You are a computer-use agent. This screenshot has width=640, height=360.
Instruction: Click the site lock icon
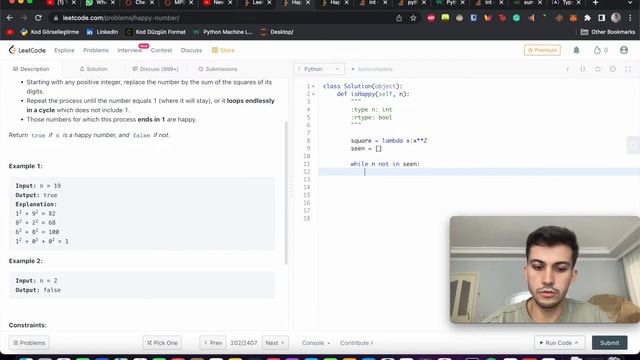(x=56, y=18)
